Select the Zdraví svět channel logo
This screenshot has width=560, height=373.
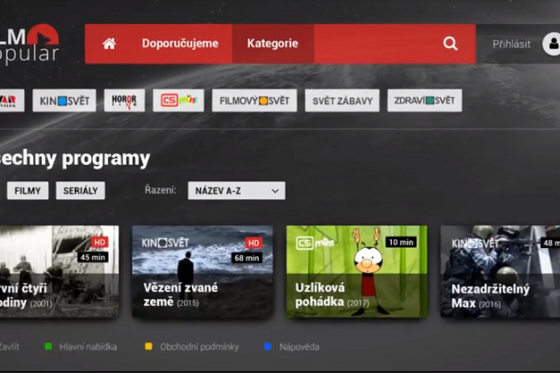[424, 100]
